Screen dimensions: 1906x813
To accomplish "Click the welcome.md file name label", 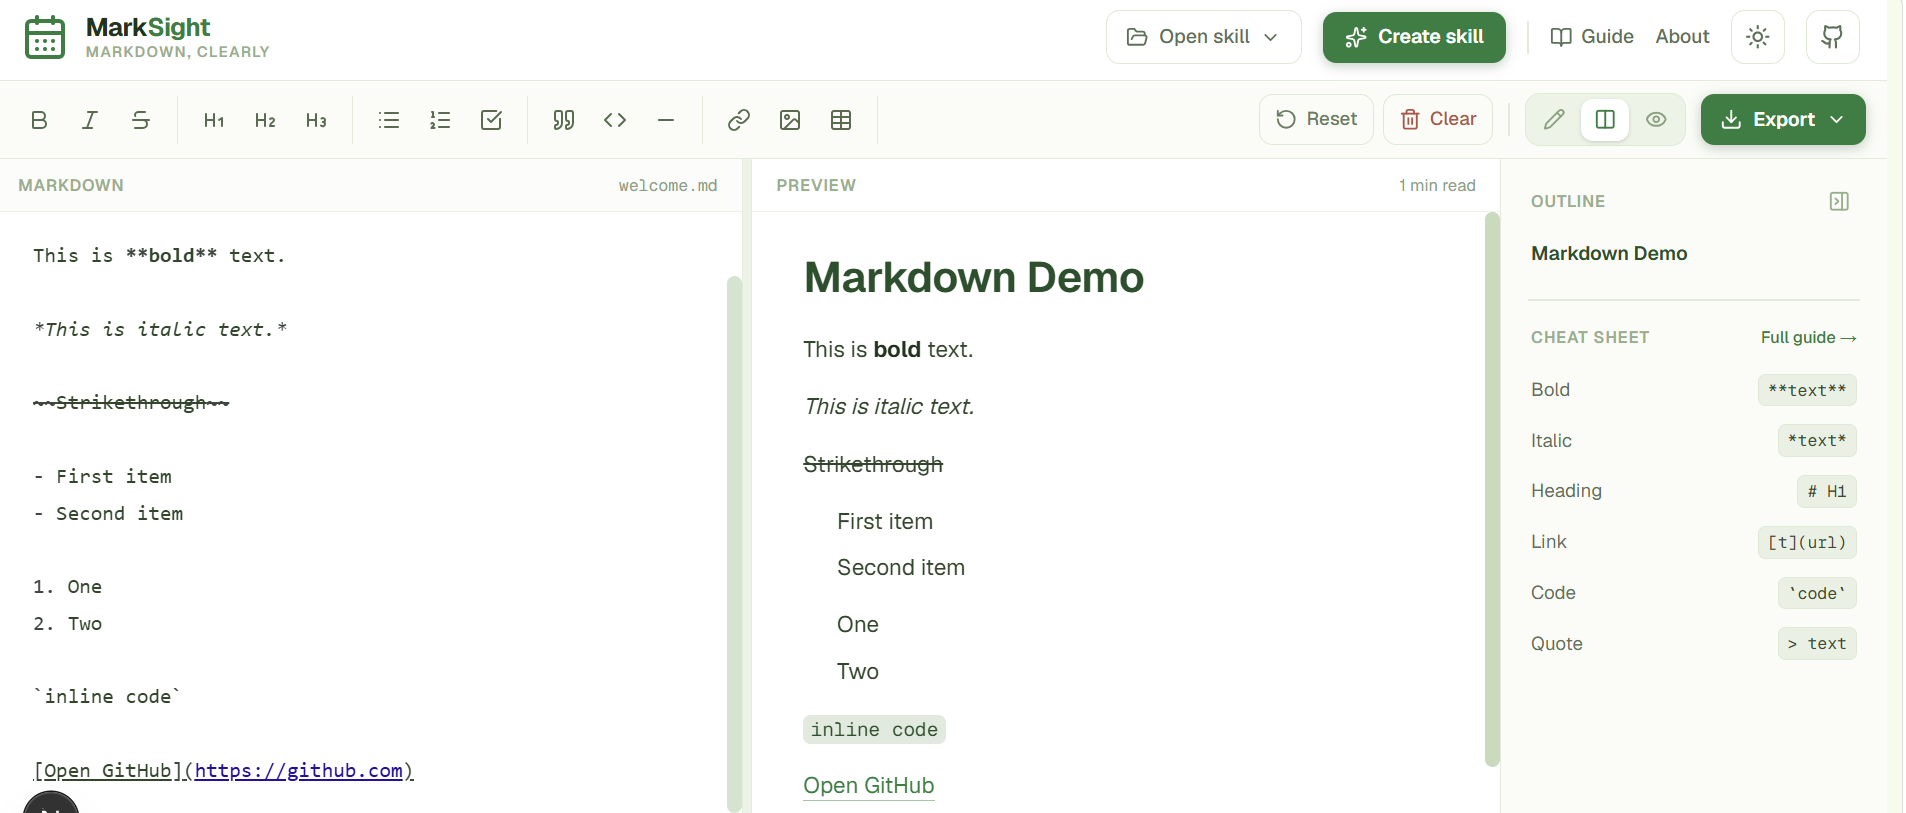I will click(x=668, y=186).
